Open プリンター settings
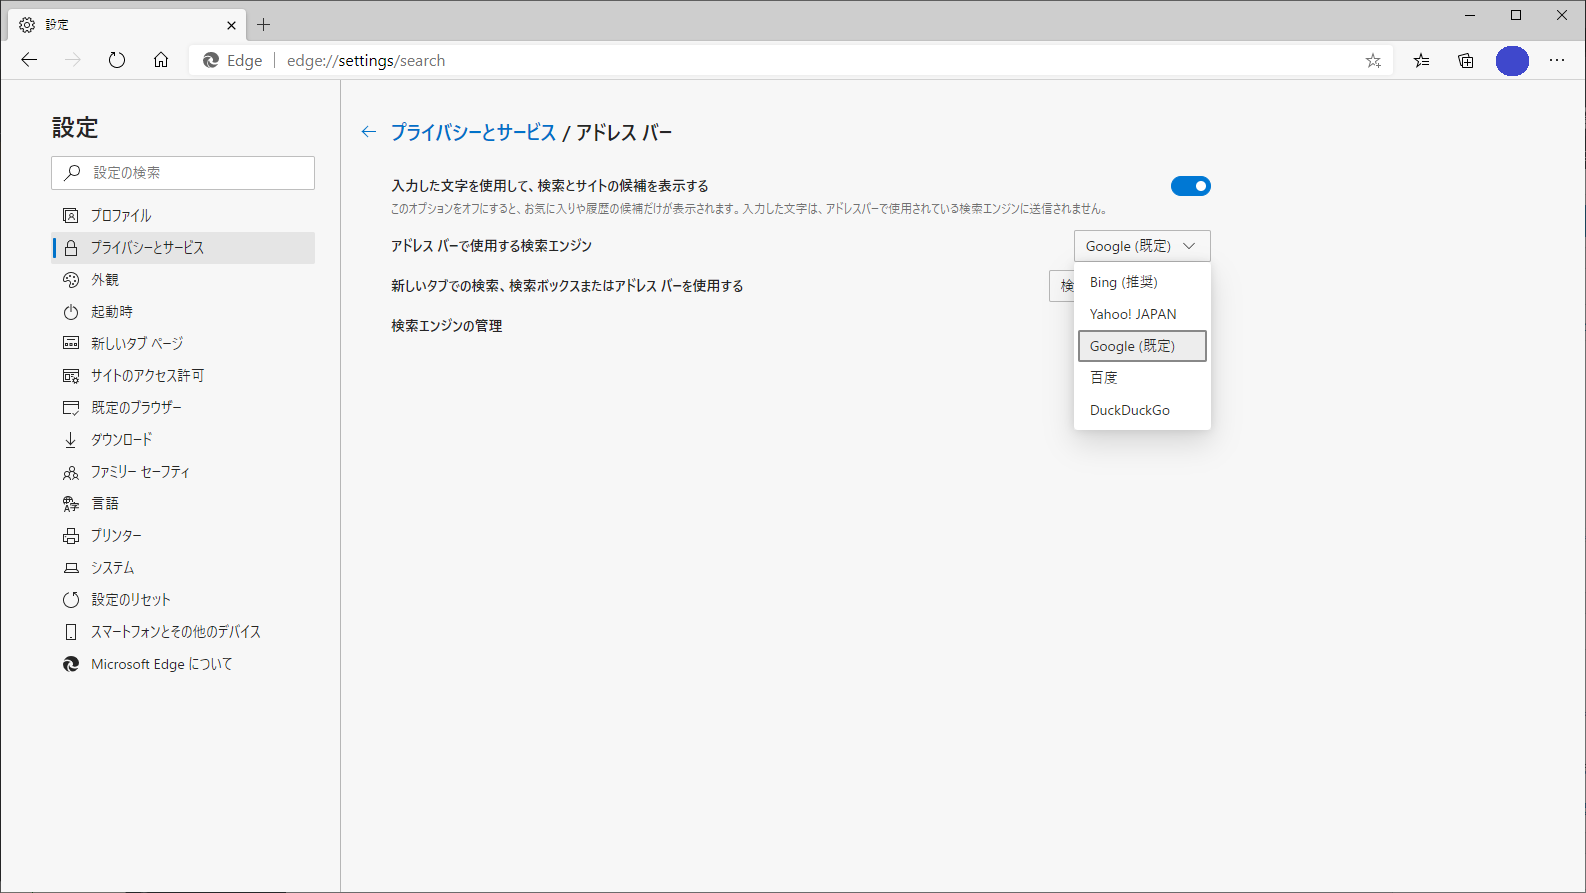This screenshot has width=1586, height=893. pos(183,536)
